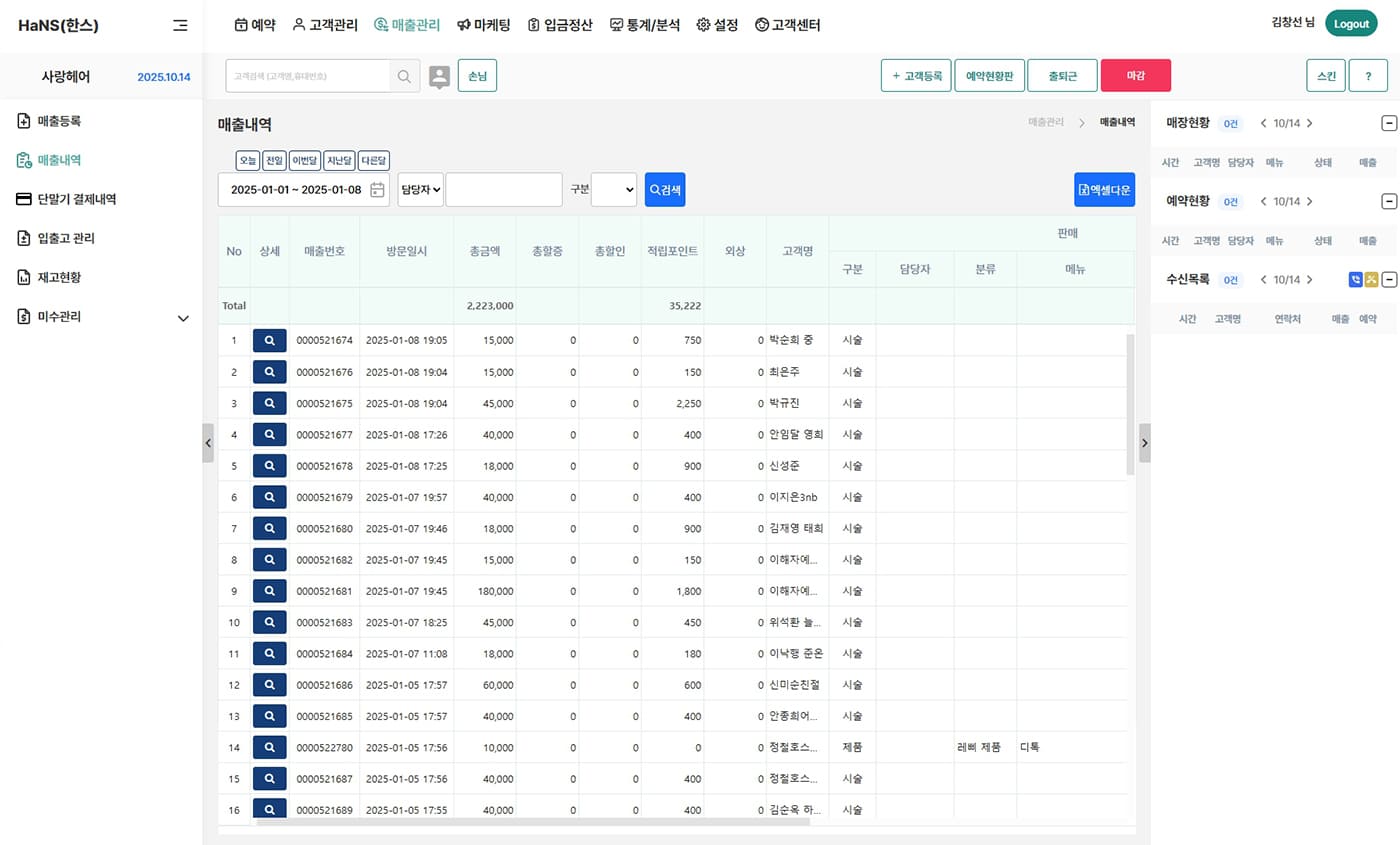
Task: Click the gray customer profile icon
Action: [x=439, y=76]
